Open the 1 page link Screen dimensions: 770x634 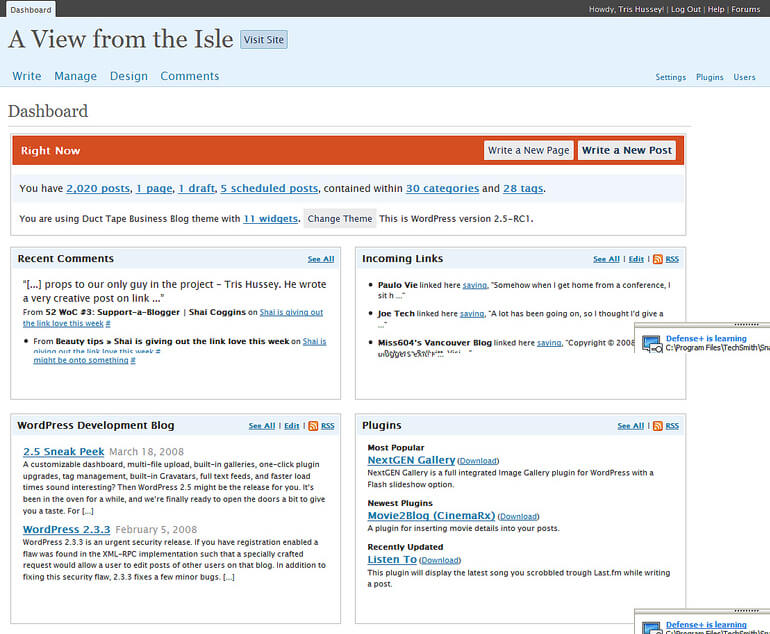(154, 189)
